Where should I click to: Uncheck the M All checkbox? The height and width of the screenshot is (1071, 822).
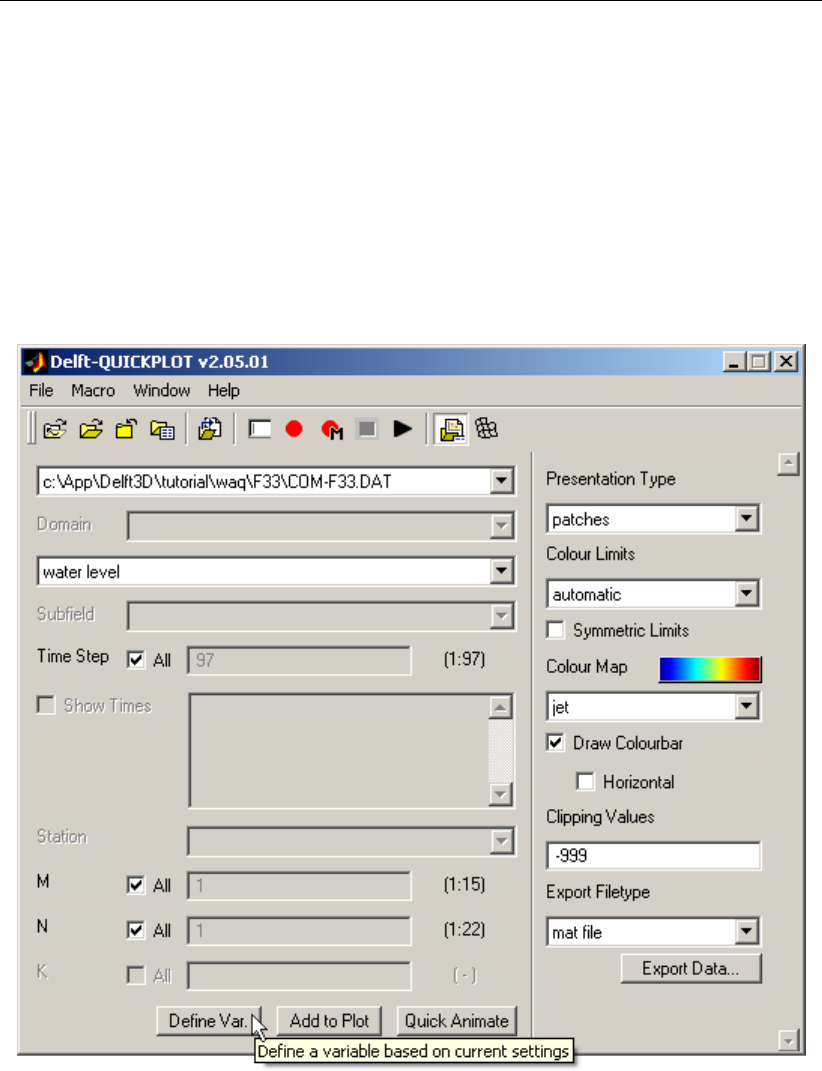pyautogui.click(x=136, y=885)
